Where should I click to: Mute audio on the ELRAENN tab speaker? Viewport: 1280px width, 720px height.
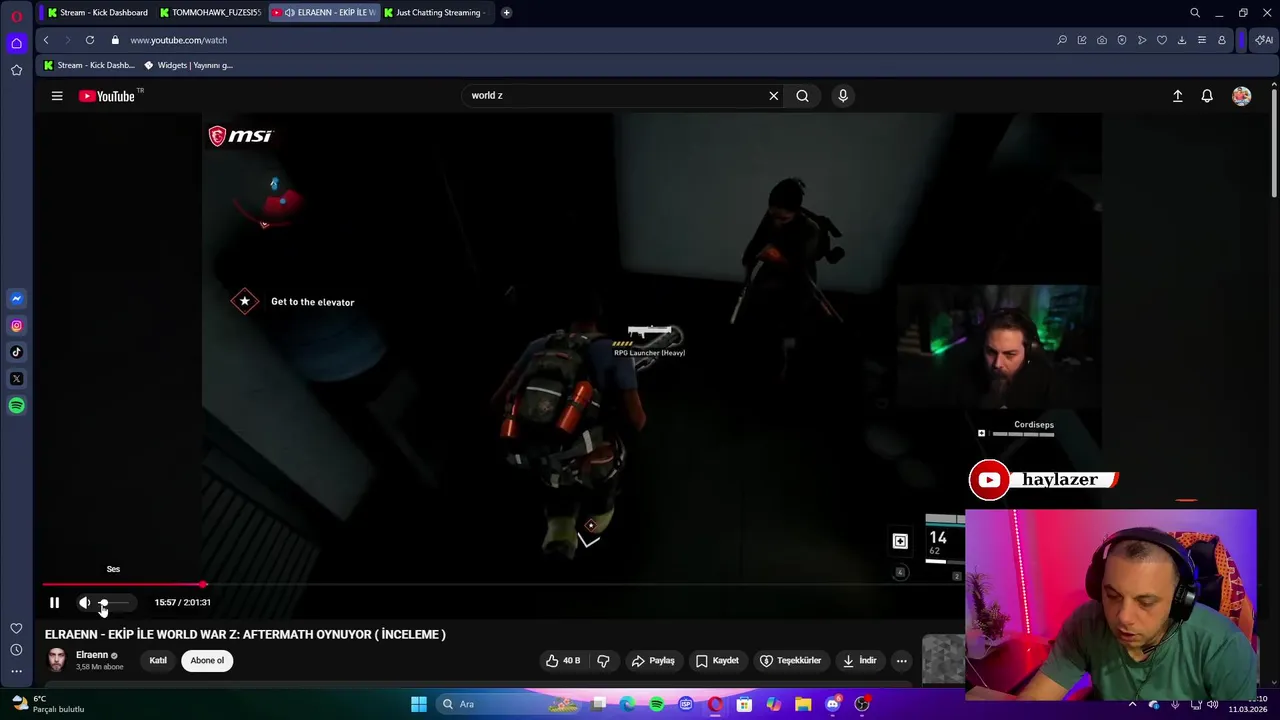[289, 12]
